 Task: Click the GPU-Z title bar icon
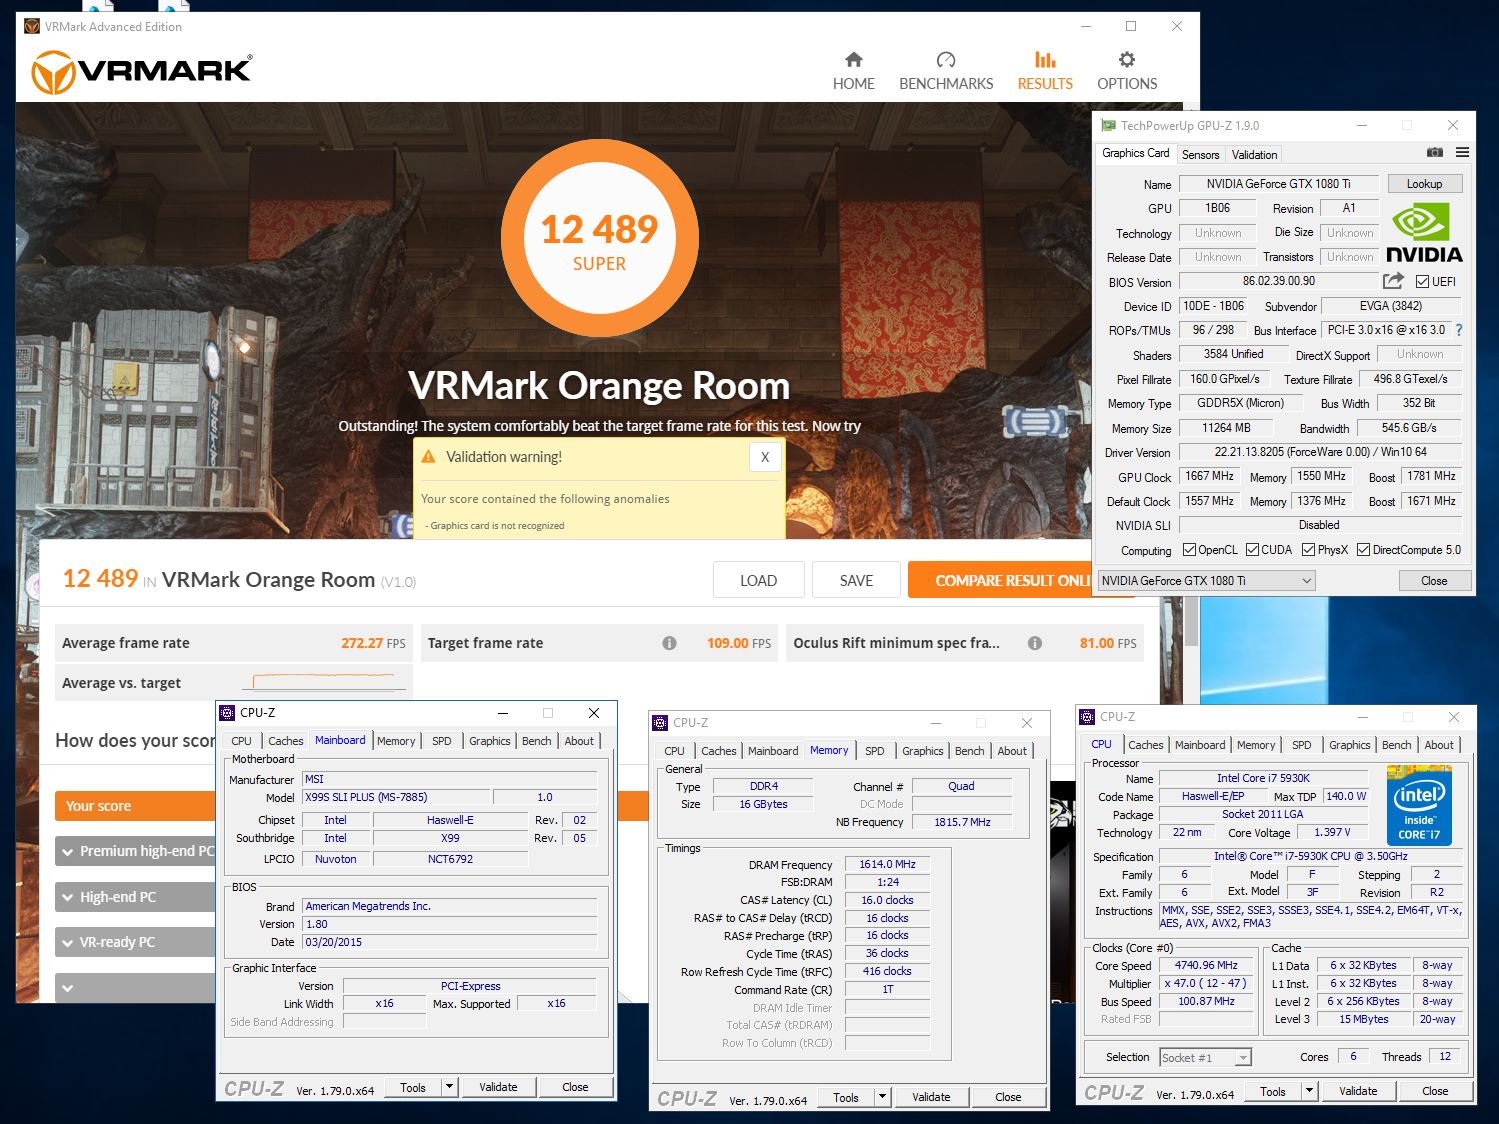[1108, 126]
